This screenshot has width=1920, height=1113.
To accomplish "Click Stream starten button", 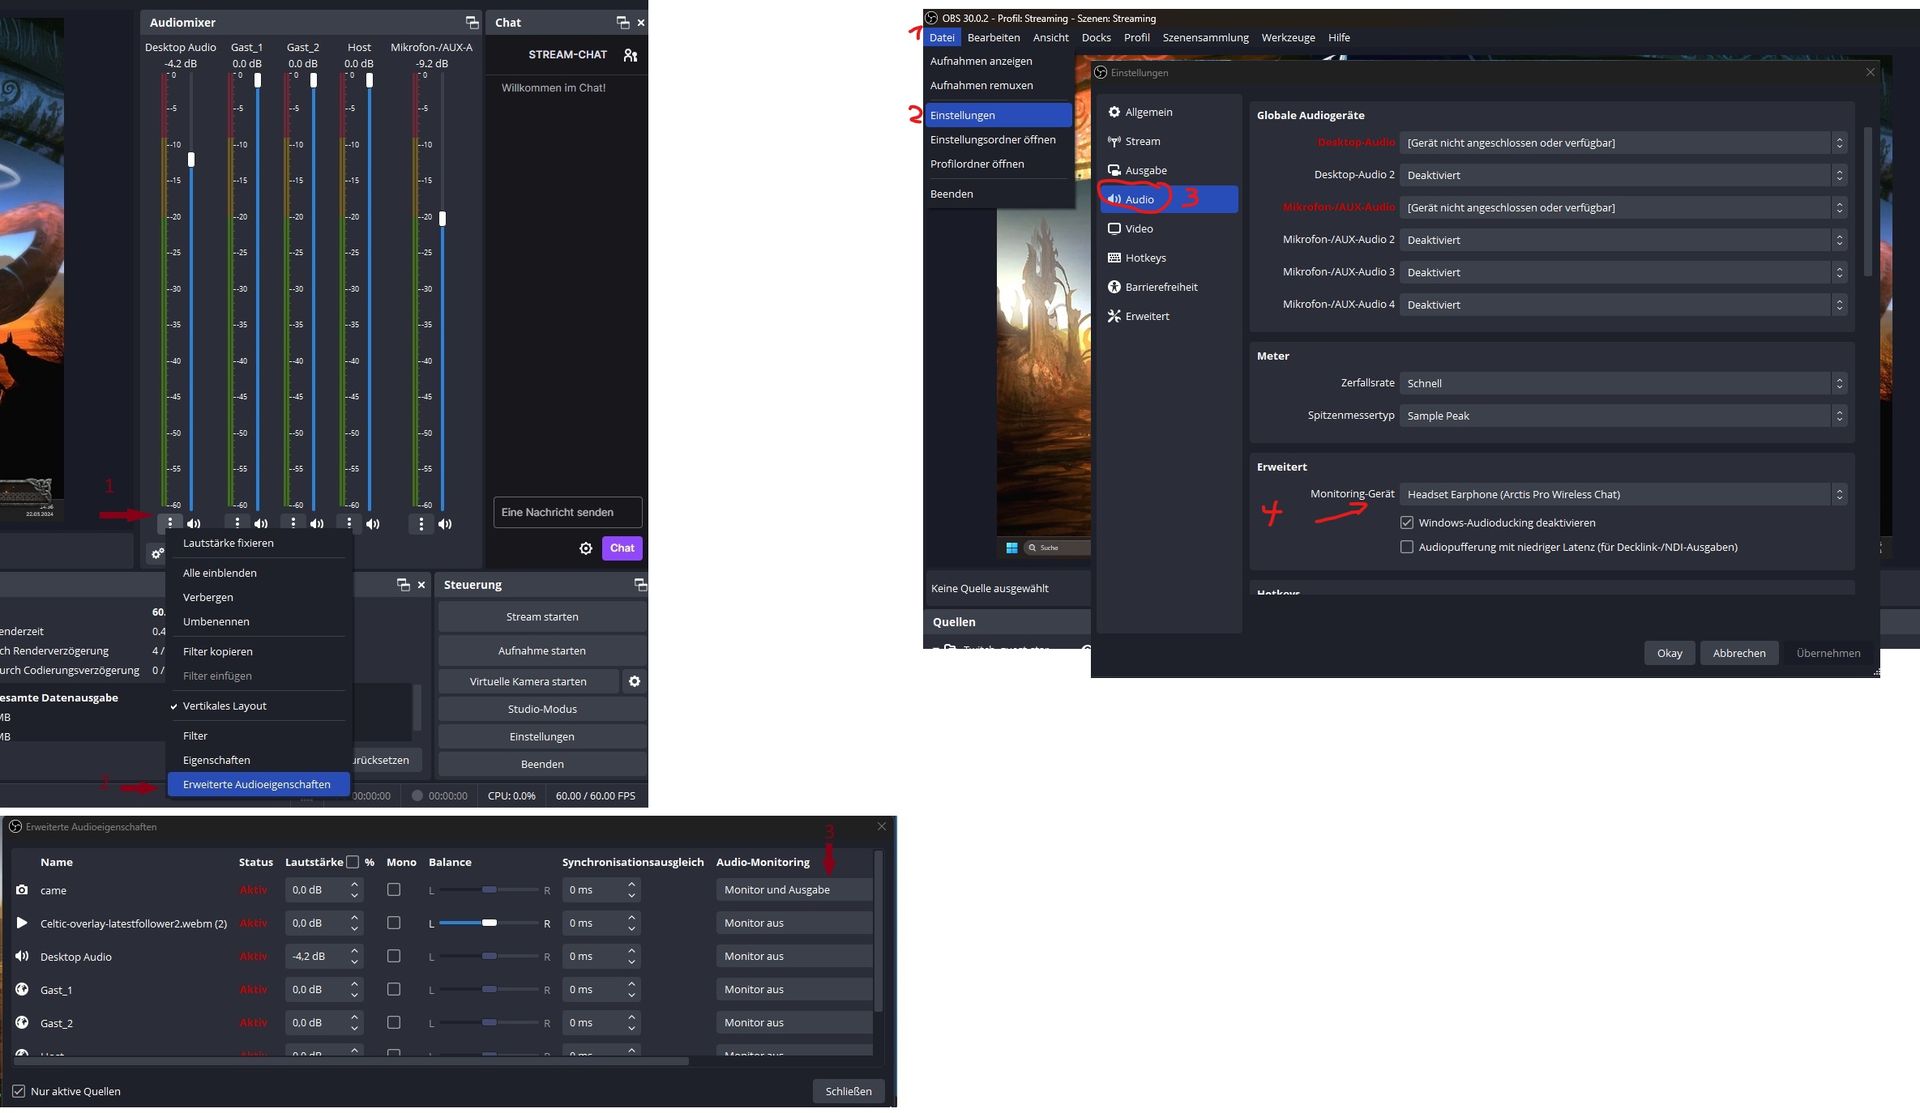I will [x=542, y=617].
